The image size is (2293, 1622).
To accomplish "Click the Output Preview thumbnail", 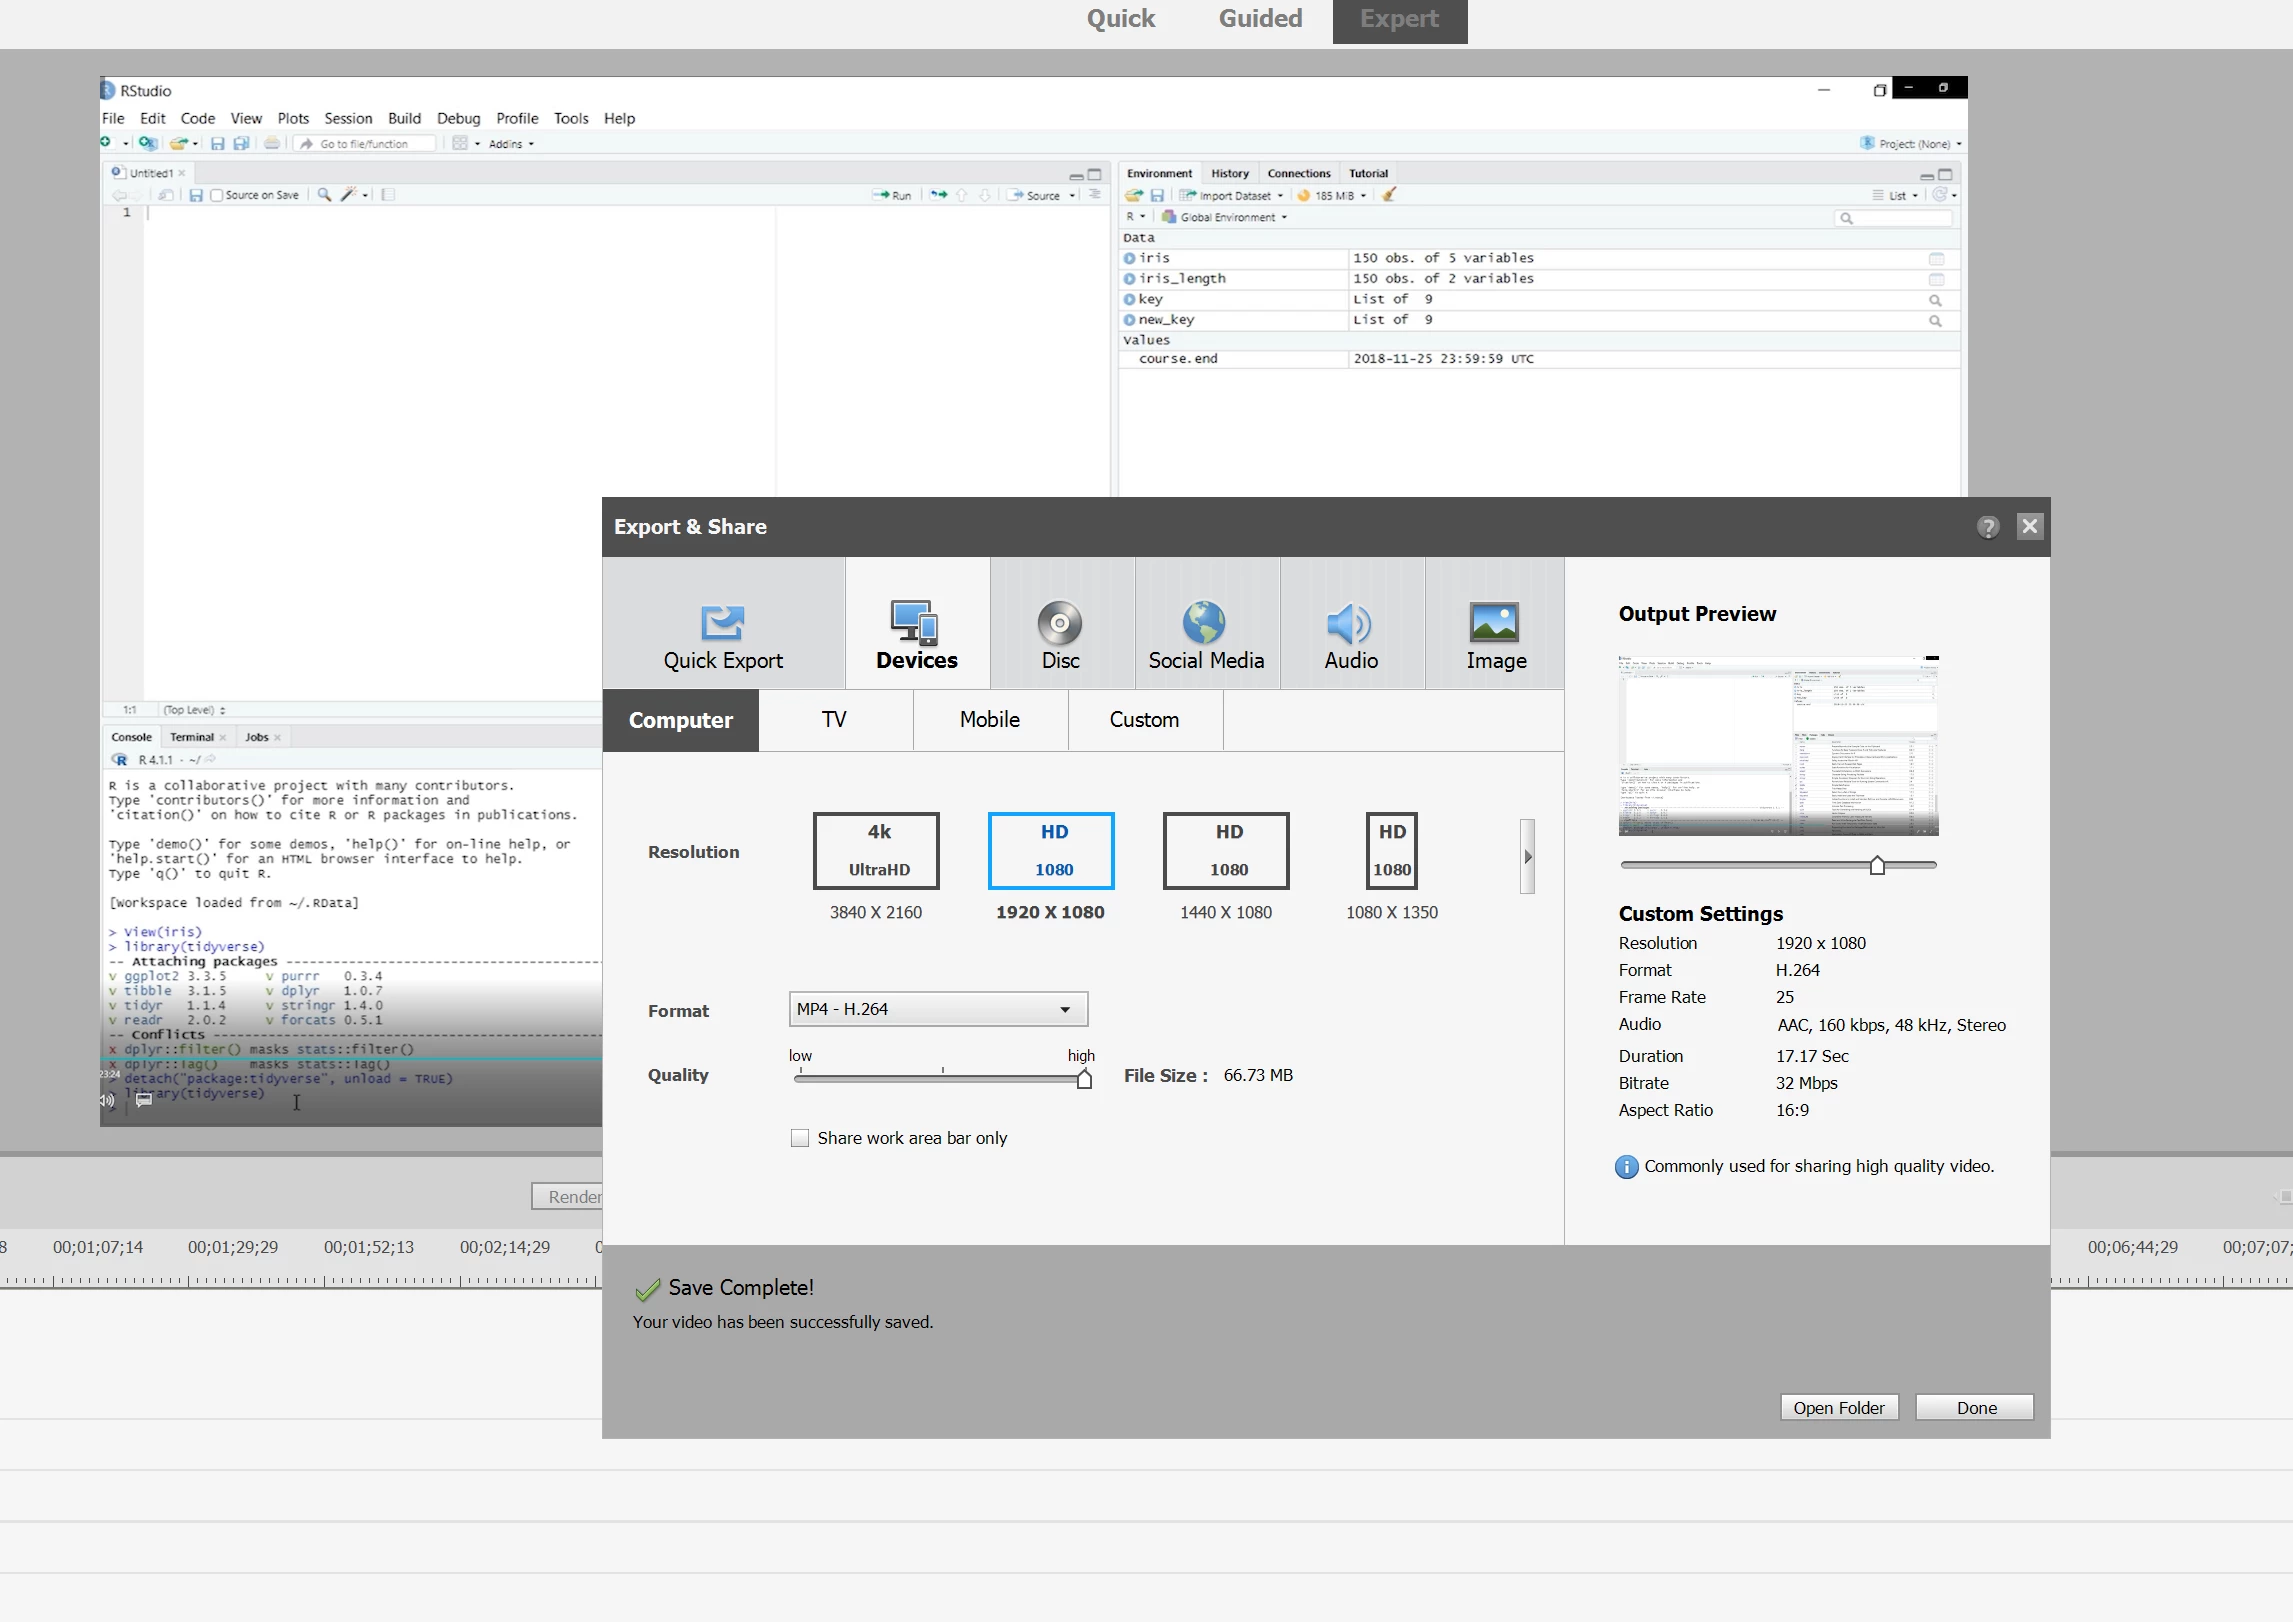I will click(x=1778, y=746).
